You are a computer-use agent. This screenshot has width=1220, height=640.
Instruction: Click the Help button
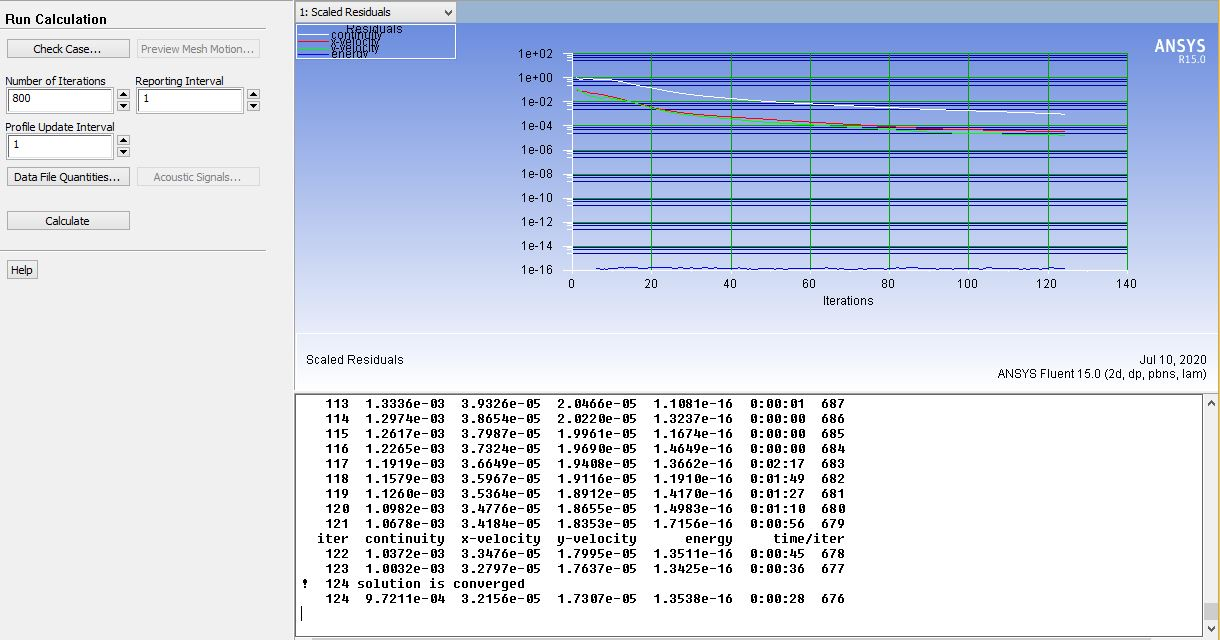click(x=21, y=269)
